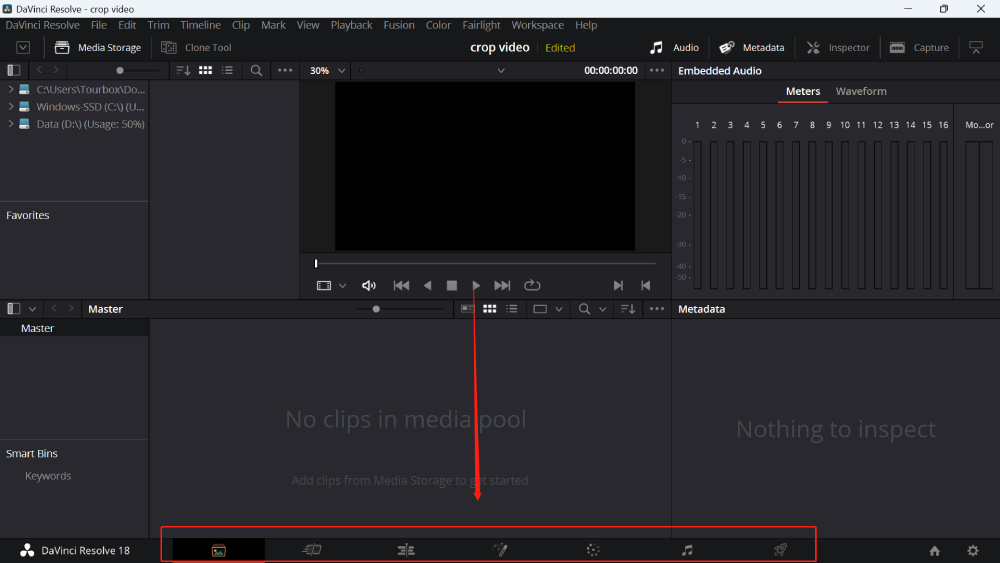Toggle the Audio panel

674,47
